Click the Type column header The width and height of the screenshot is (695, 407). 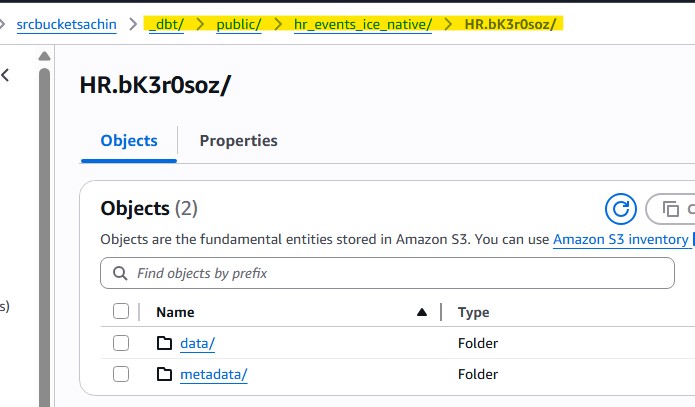pos(474,312)
